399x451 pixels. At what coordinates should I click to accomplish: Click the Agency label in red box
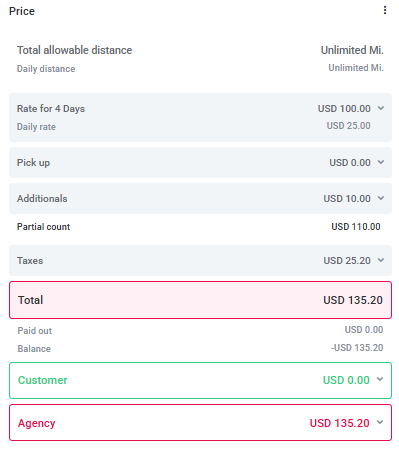37,423
